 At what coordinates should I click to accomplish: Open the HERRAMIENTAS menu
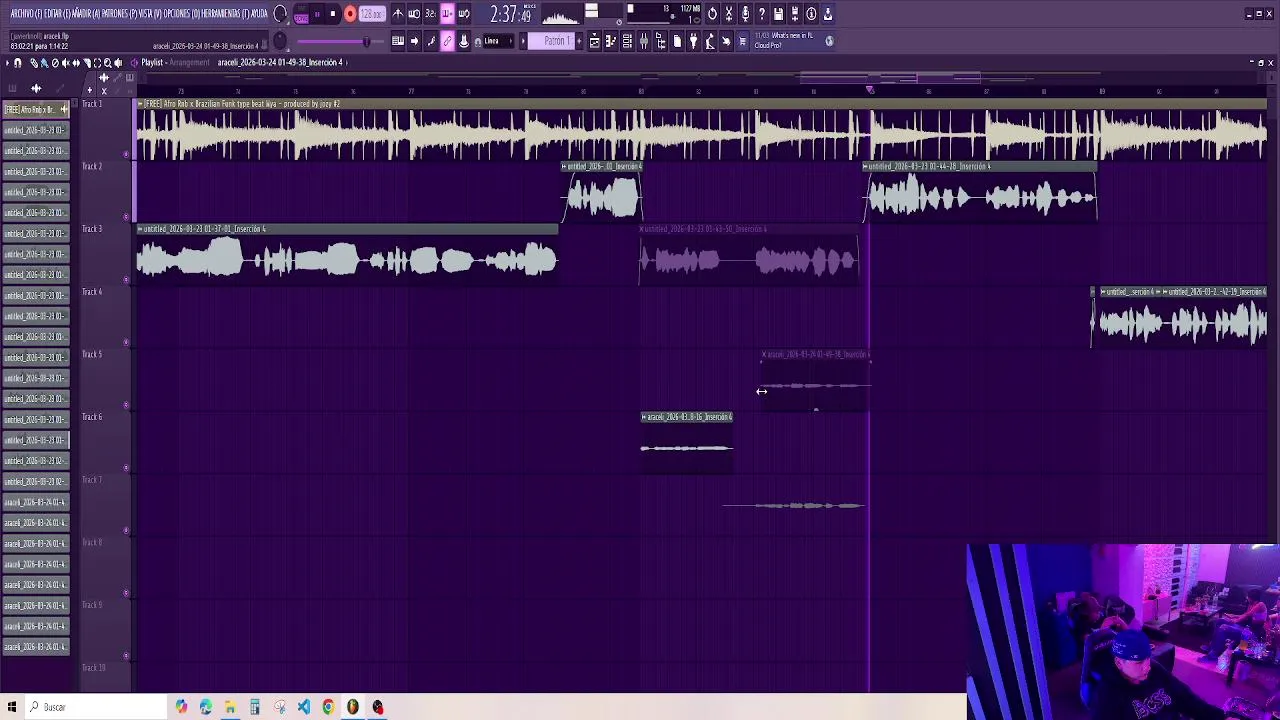pyautogui.click(x=224, y=14)
